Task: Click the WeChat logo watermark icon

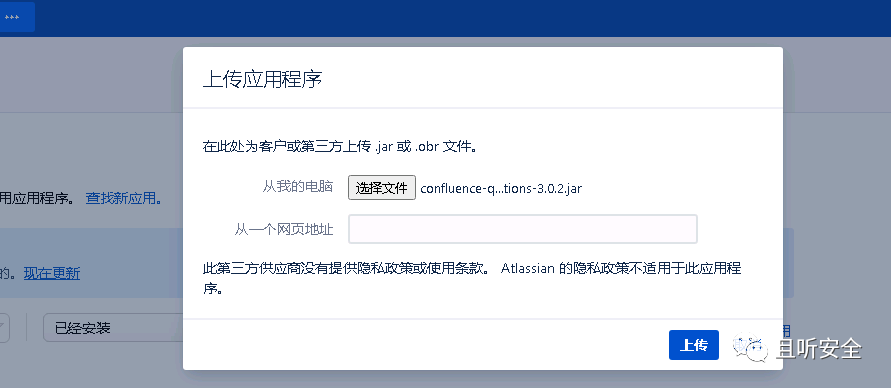Action: click(751, 346)
